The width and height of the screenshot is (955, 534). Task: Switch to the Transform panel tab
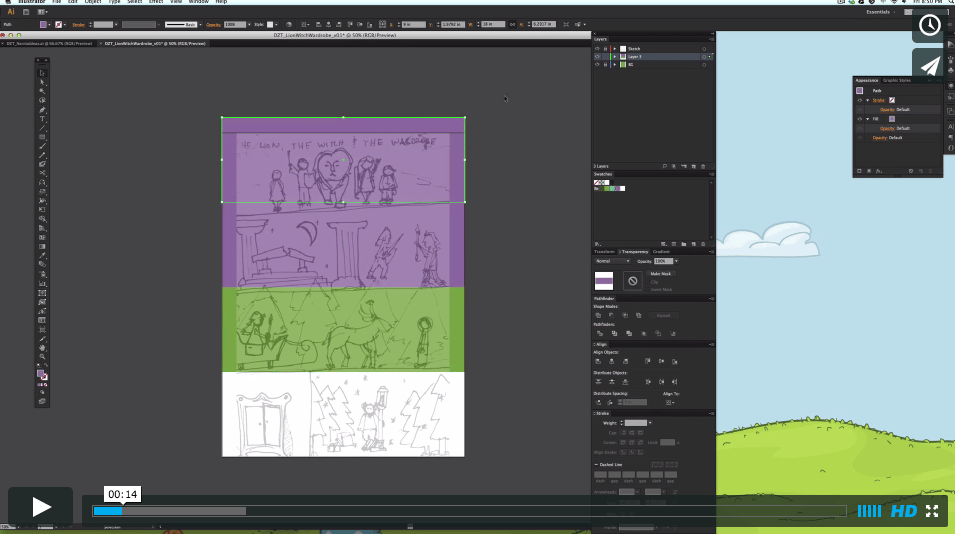click(x=604, y=252)
